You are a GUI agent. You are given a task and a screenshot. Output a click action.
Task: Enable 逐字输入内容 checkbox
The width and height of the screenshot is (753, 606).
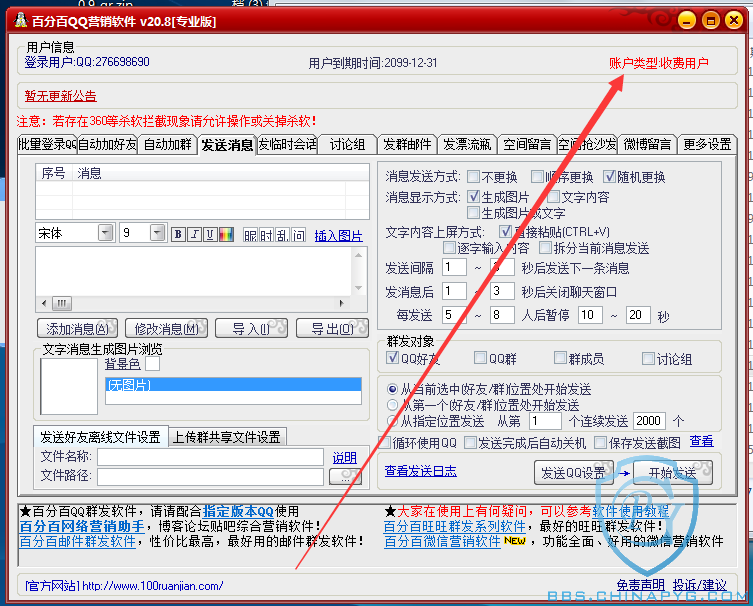click(449, 248)
